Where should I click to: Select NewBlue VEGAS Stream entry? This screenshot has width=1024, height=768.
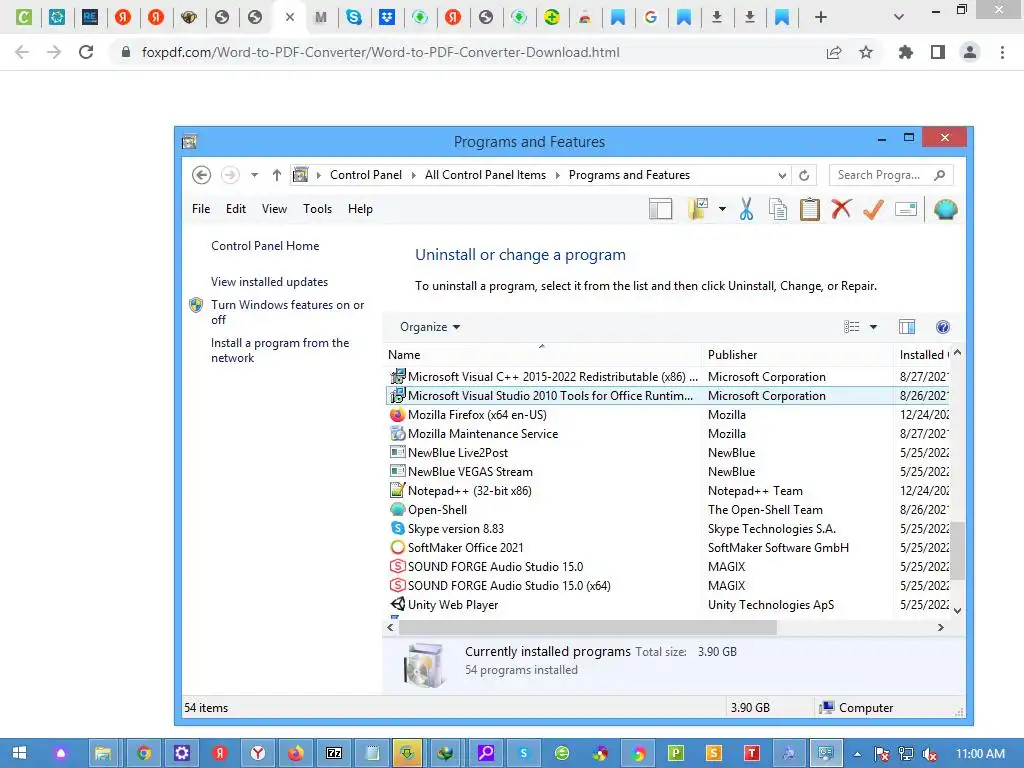pyautogui.click(x=668, y=472)
